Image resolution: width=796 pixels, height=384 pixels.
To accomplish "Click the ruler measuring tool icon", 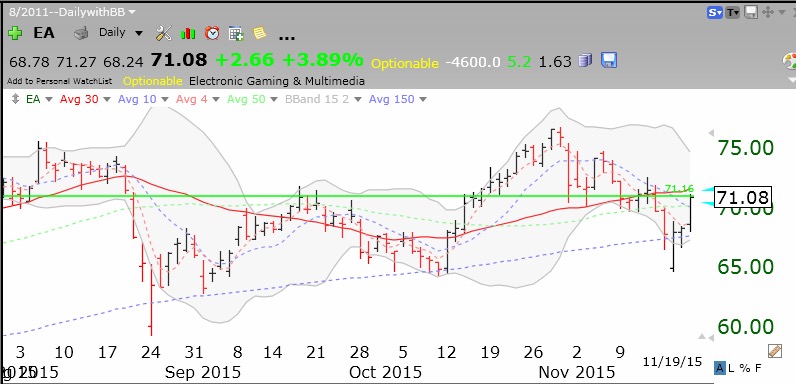I will click(x=775, y=351).
